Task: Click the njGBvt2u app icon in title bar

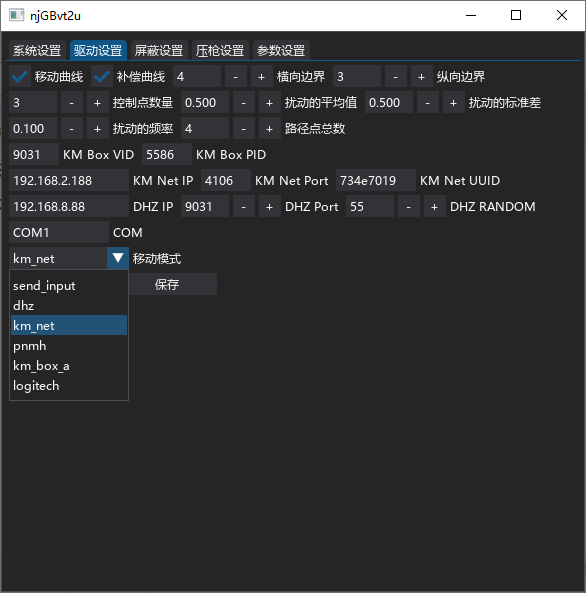Action: click(x=16, y=16)
